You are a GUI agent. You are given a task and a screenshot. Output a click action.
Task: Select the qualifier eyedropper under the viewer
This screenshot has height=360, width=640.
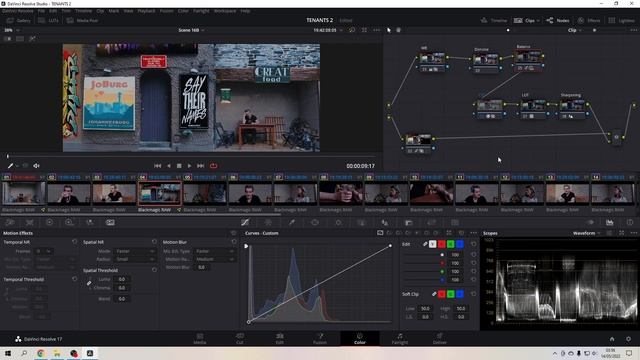(11, 166)
